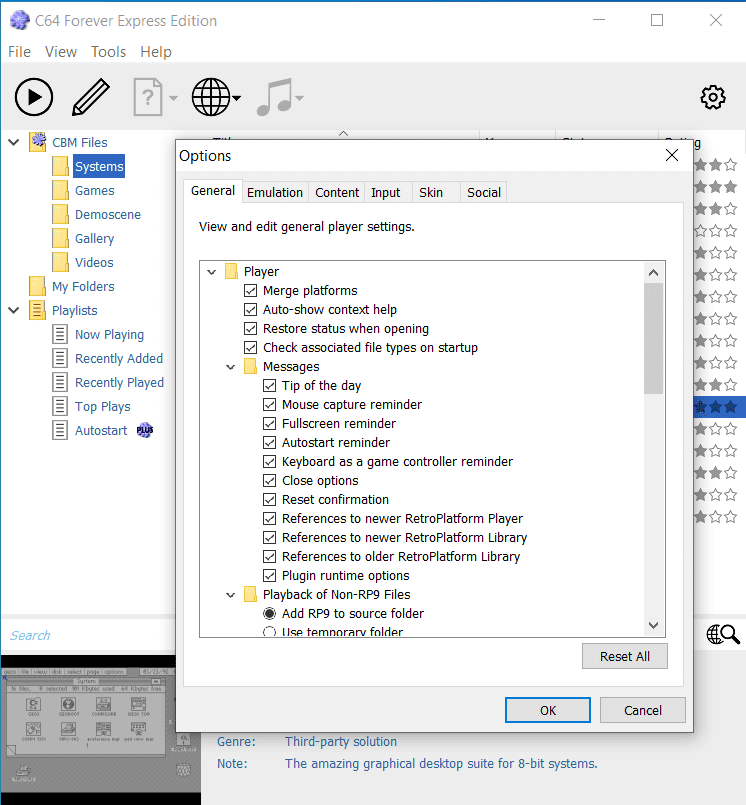Click the Demoscene folder icon

tap(60, 215)
